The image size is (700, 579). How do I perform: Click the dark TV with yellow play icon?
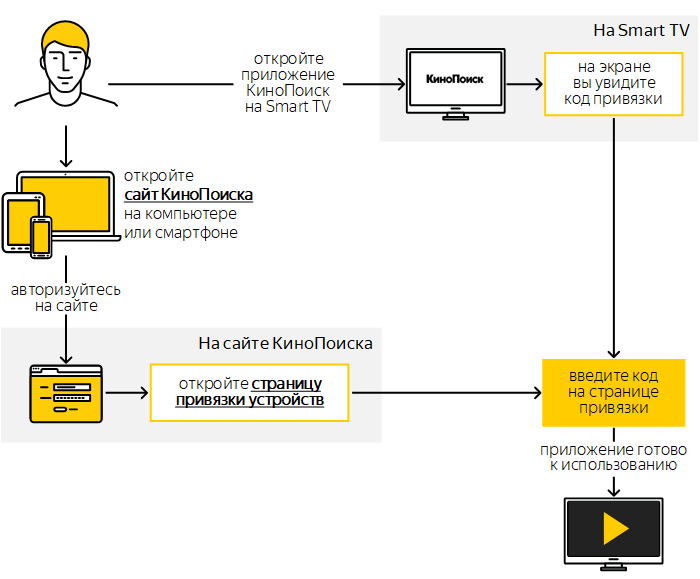coord(614,534)
